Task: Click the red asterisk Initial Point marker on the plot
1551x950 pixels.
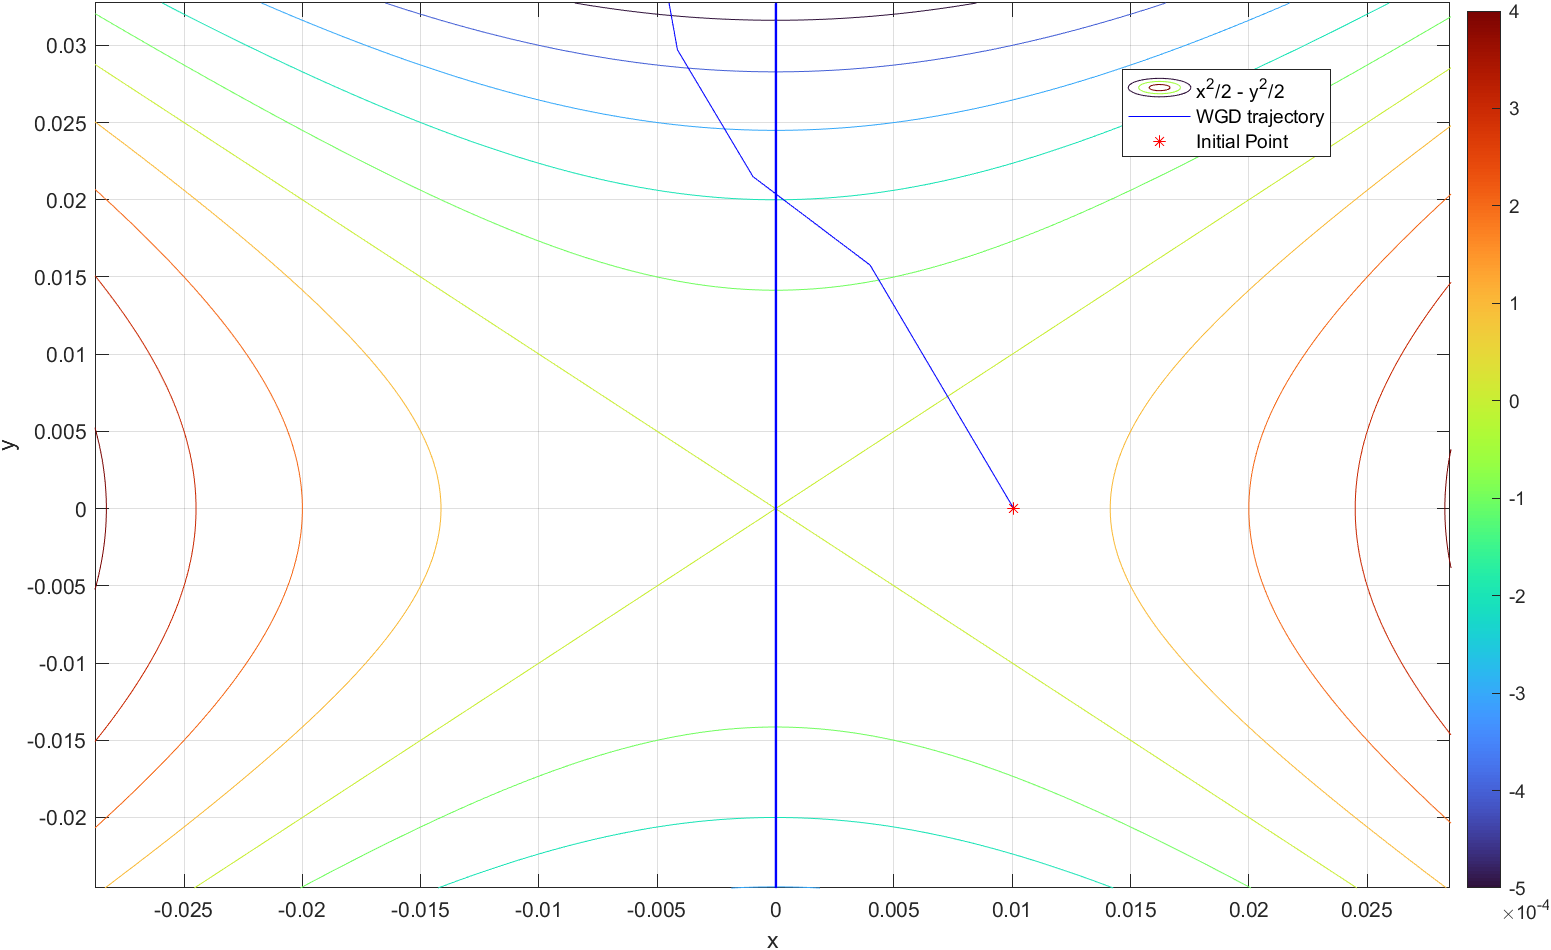Action: click(x=1013, y=508)
